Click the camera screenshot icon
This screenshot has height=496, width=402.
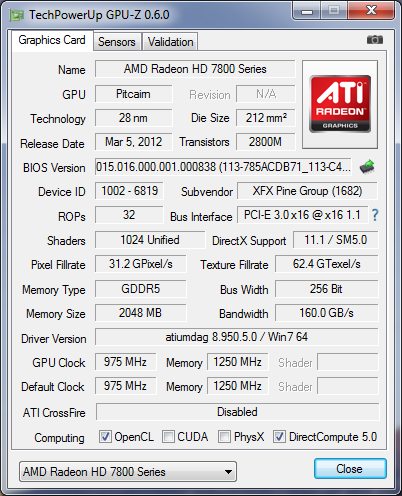(x=375, y=40)
